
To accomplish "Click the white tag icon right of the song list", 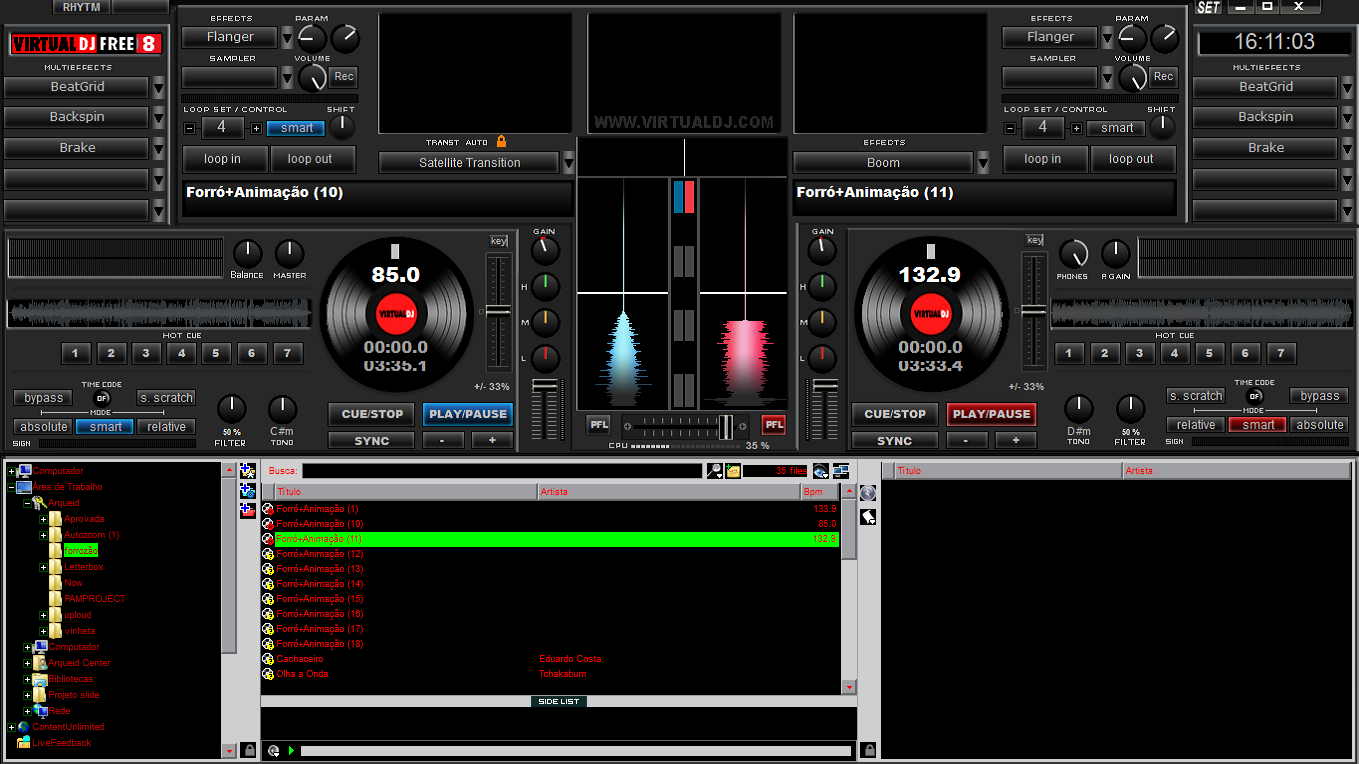I will coord(868,517).
